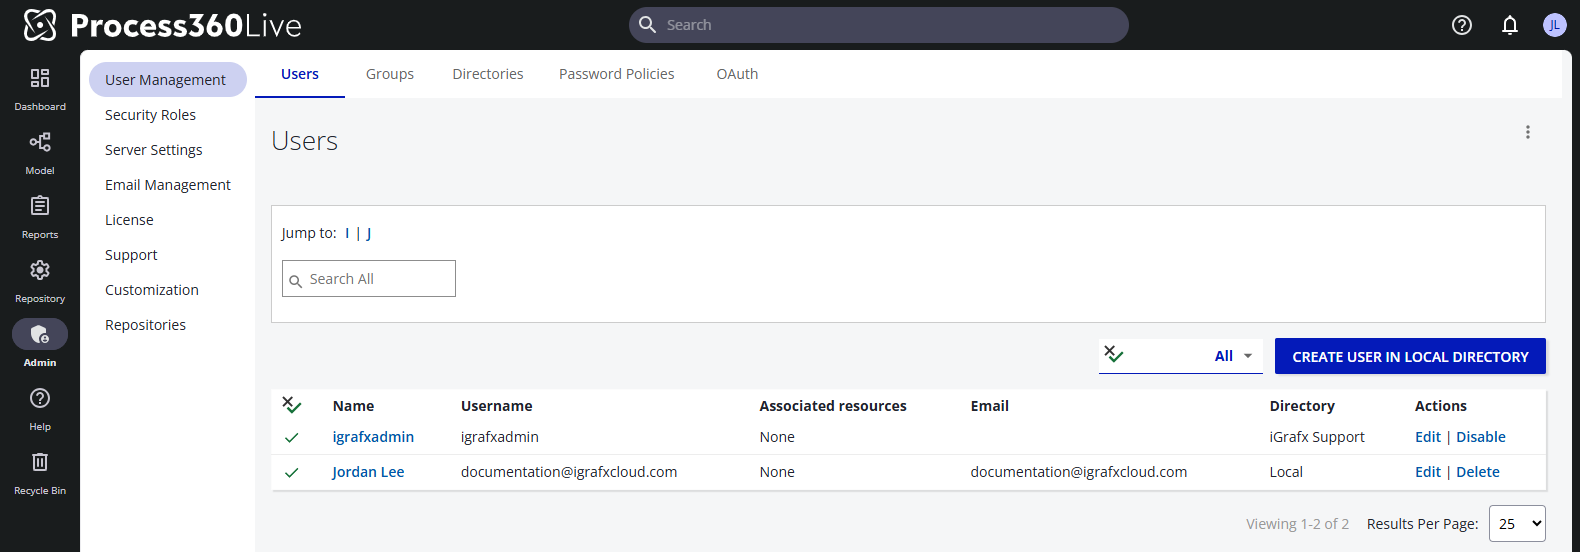The height and width of the screenshot is (552, 1580).
Task: Select User Management in admin menu
Action: pyautogui.click(x=168, y=80)
